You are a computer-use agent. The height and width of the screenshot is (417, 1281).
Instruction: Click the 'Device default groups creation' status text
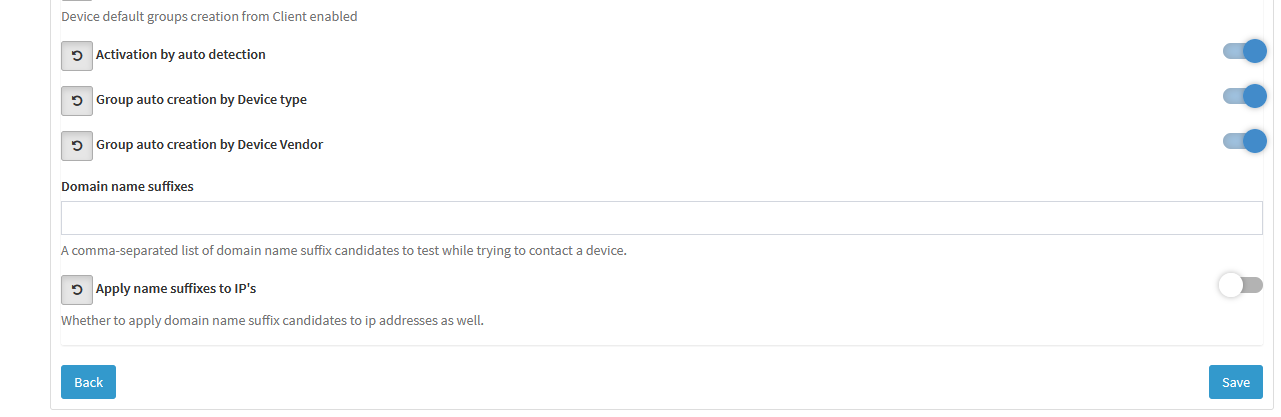click(x=209, y=17)
